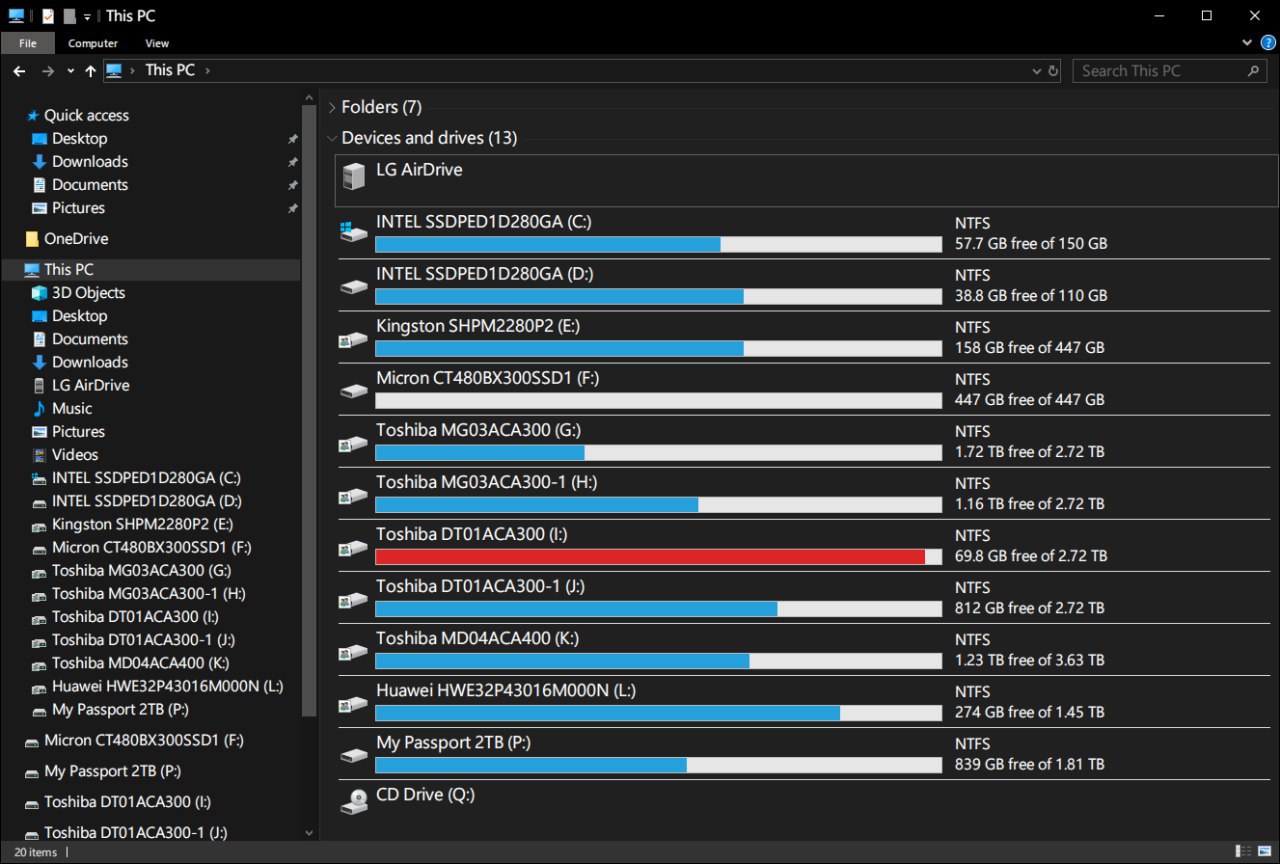Switch to details view in status bar
The height and width of the screenshot is (864, 1280).
coord(1243,851)
